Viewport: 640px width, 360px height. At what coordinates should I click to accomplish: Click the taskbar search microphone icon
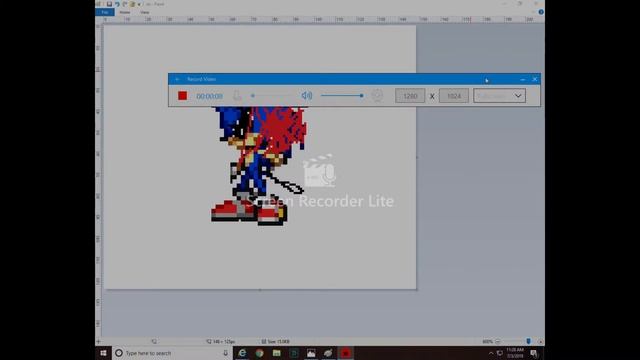225,353
